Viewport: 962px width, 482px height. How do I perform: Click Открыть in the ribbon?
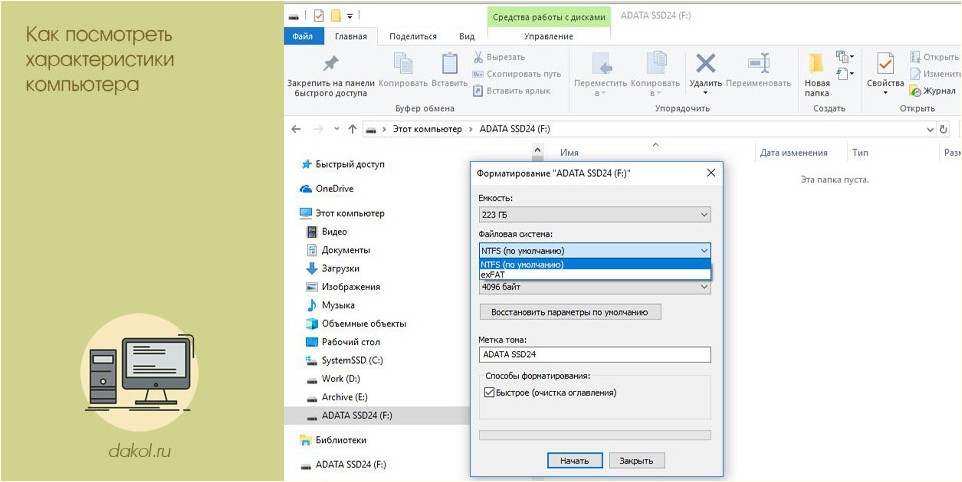click(935, 57)
